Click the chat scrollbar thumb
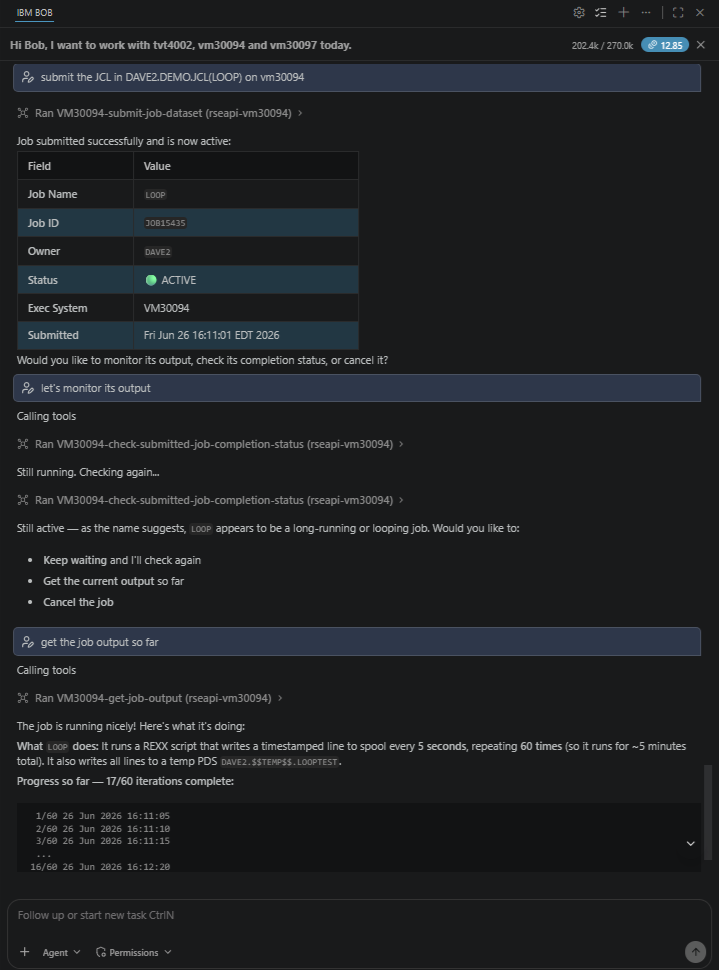This screenshot has height=970, width=719. [x=708, y=812]
